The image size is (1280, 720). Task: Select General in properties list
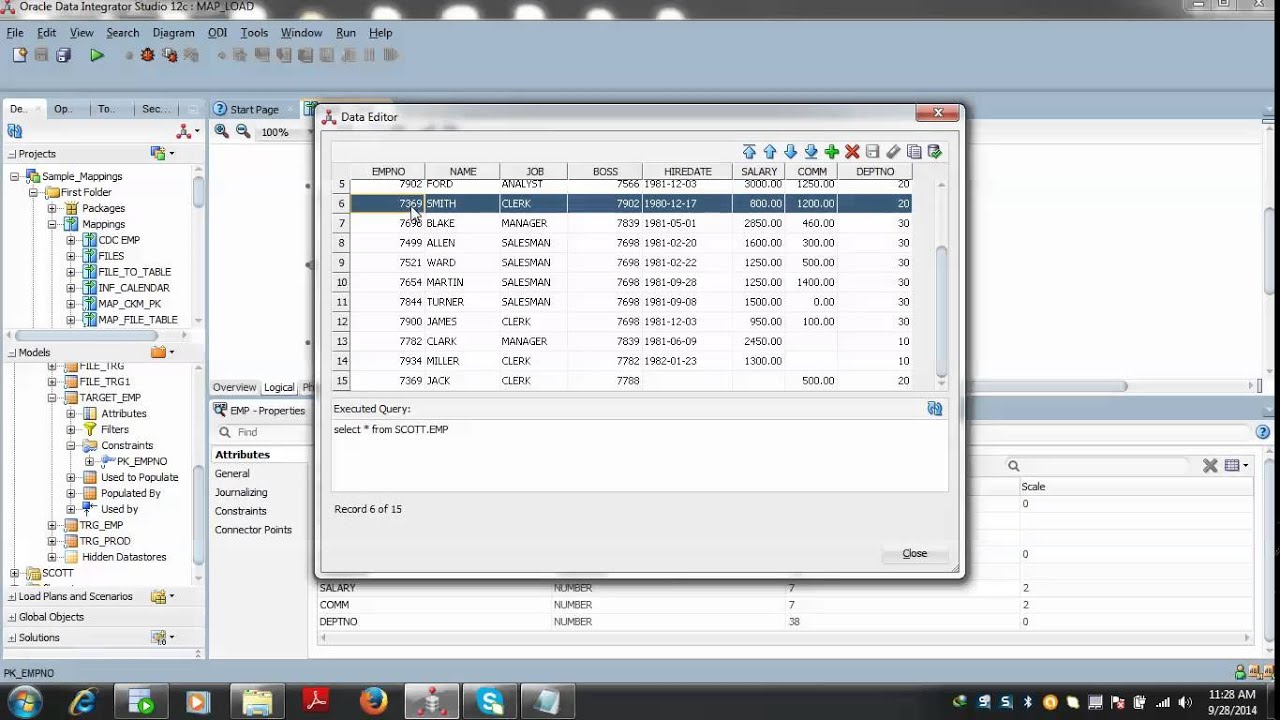click(x=232, y=473)
